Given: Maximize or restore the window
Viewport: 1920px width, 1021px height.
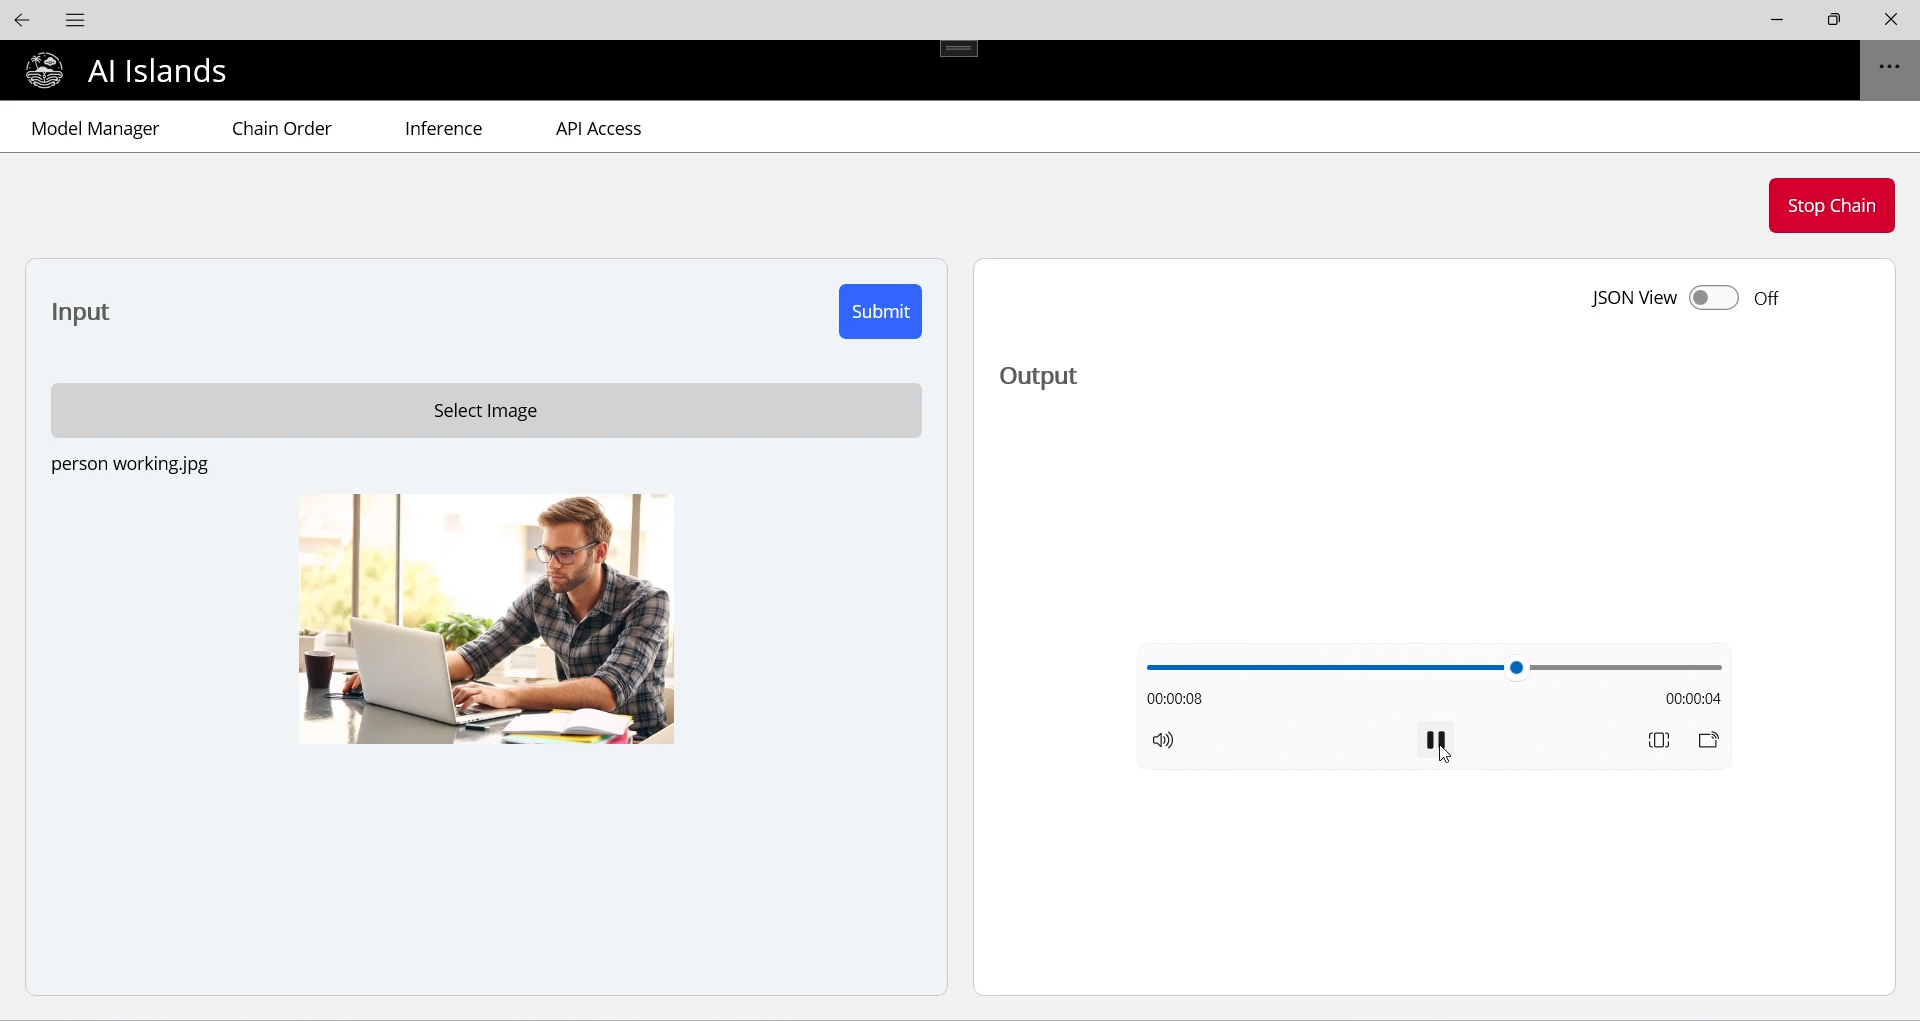Looking at the screenshot, I should pyautogui.click(x=1834, y=20).
